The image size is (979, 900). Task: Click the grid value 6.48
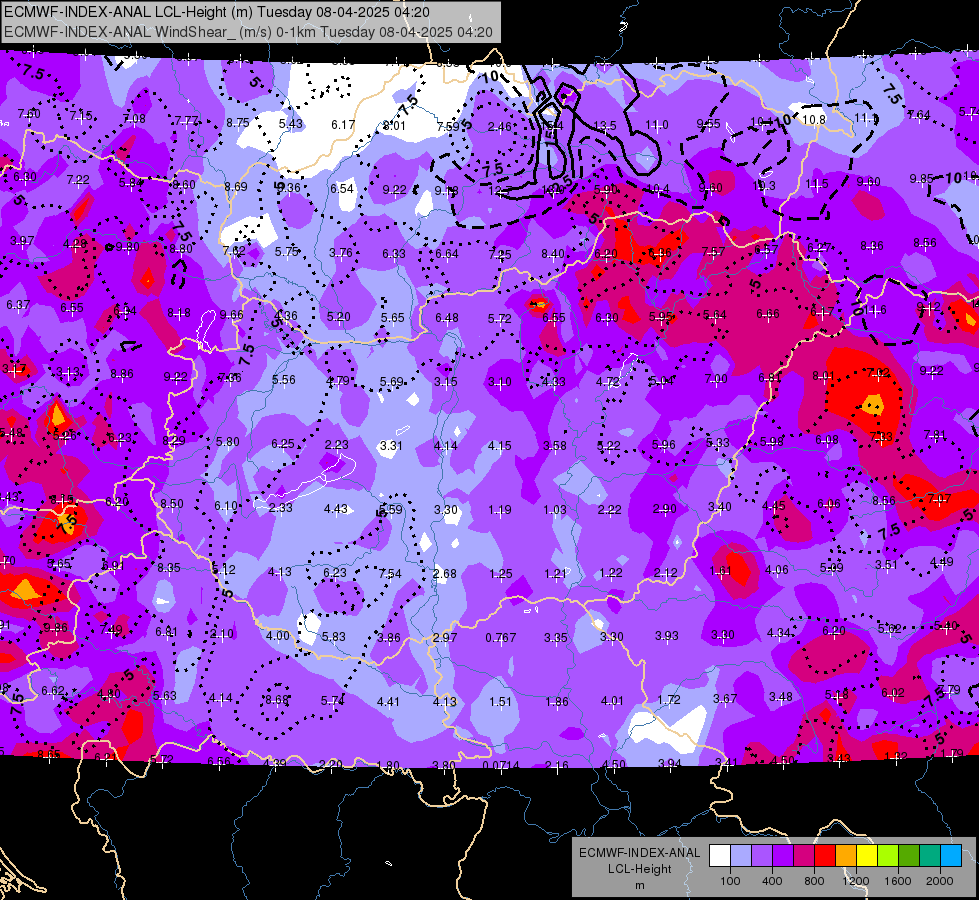point(446,318)
